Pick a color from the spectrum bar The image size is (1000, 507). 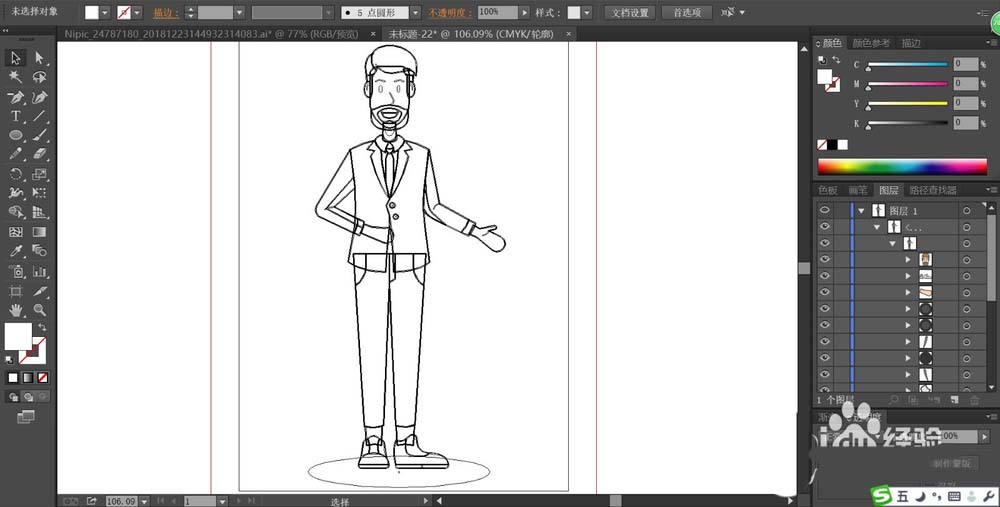902,167
